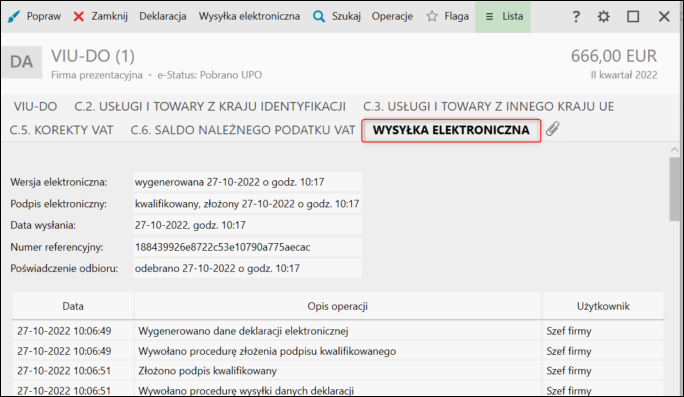Click the red X Zamknij icon
Image resolution: width=684 pixels, height=397 pixels.
[x=79, y=17]
